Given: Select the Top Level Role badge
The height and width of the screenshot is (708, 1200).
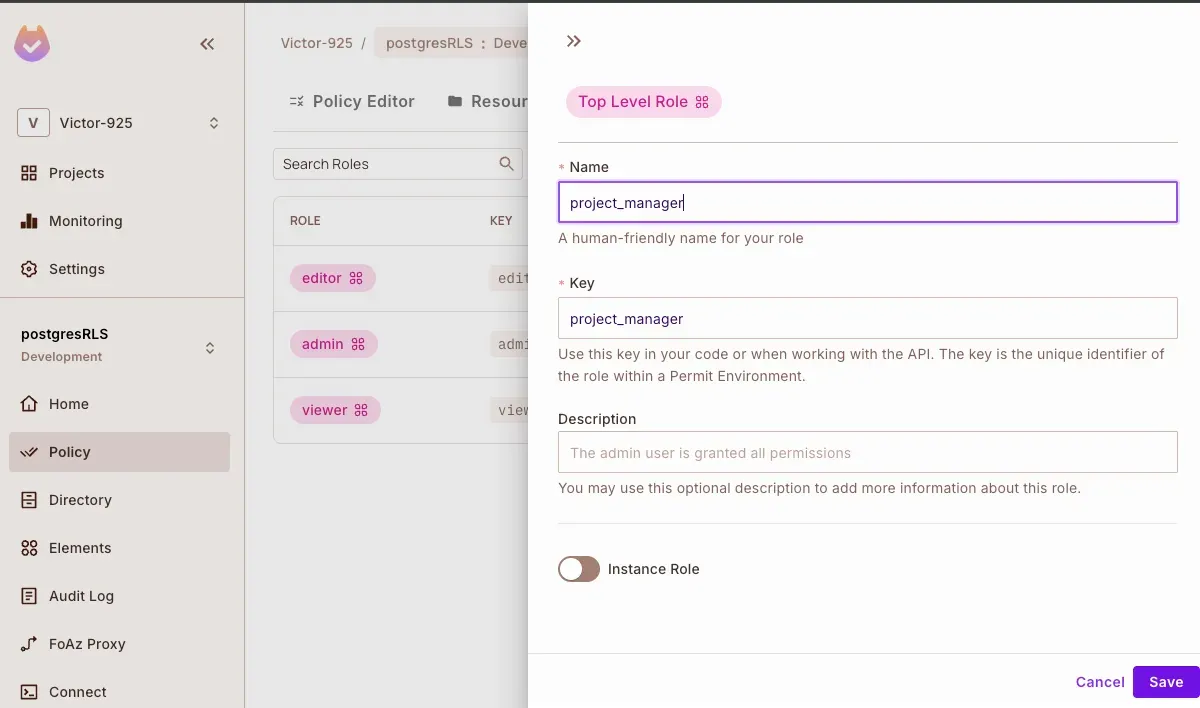Looking at the screenshot, I should (x=643, y=102).
